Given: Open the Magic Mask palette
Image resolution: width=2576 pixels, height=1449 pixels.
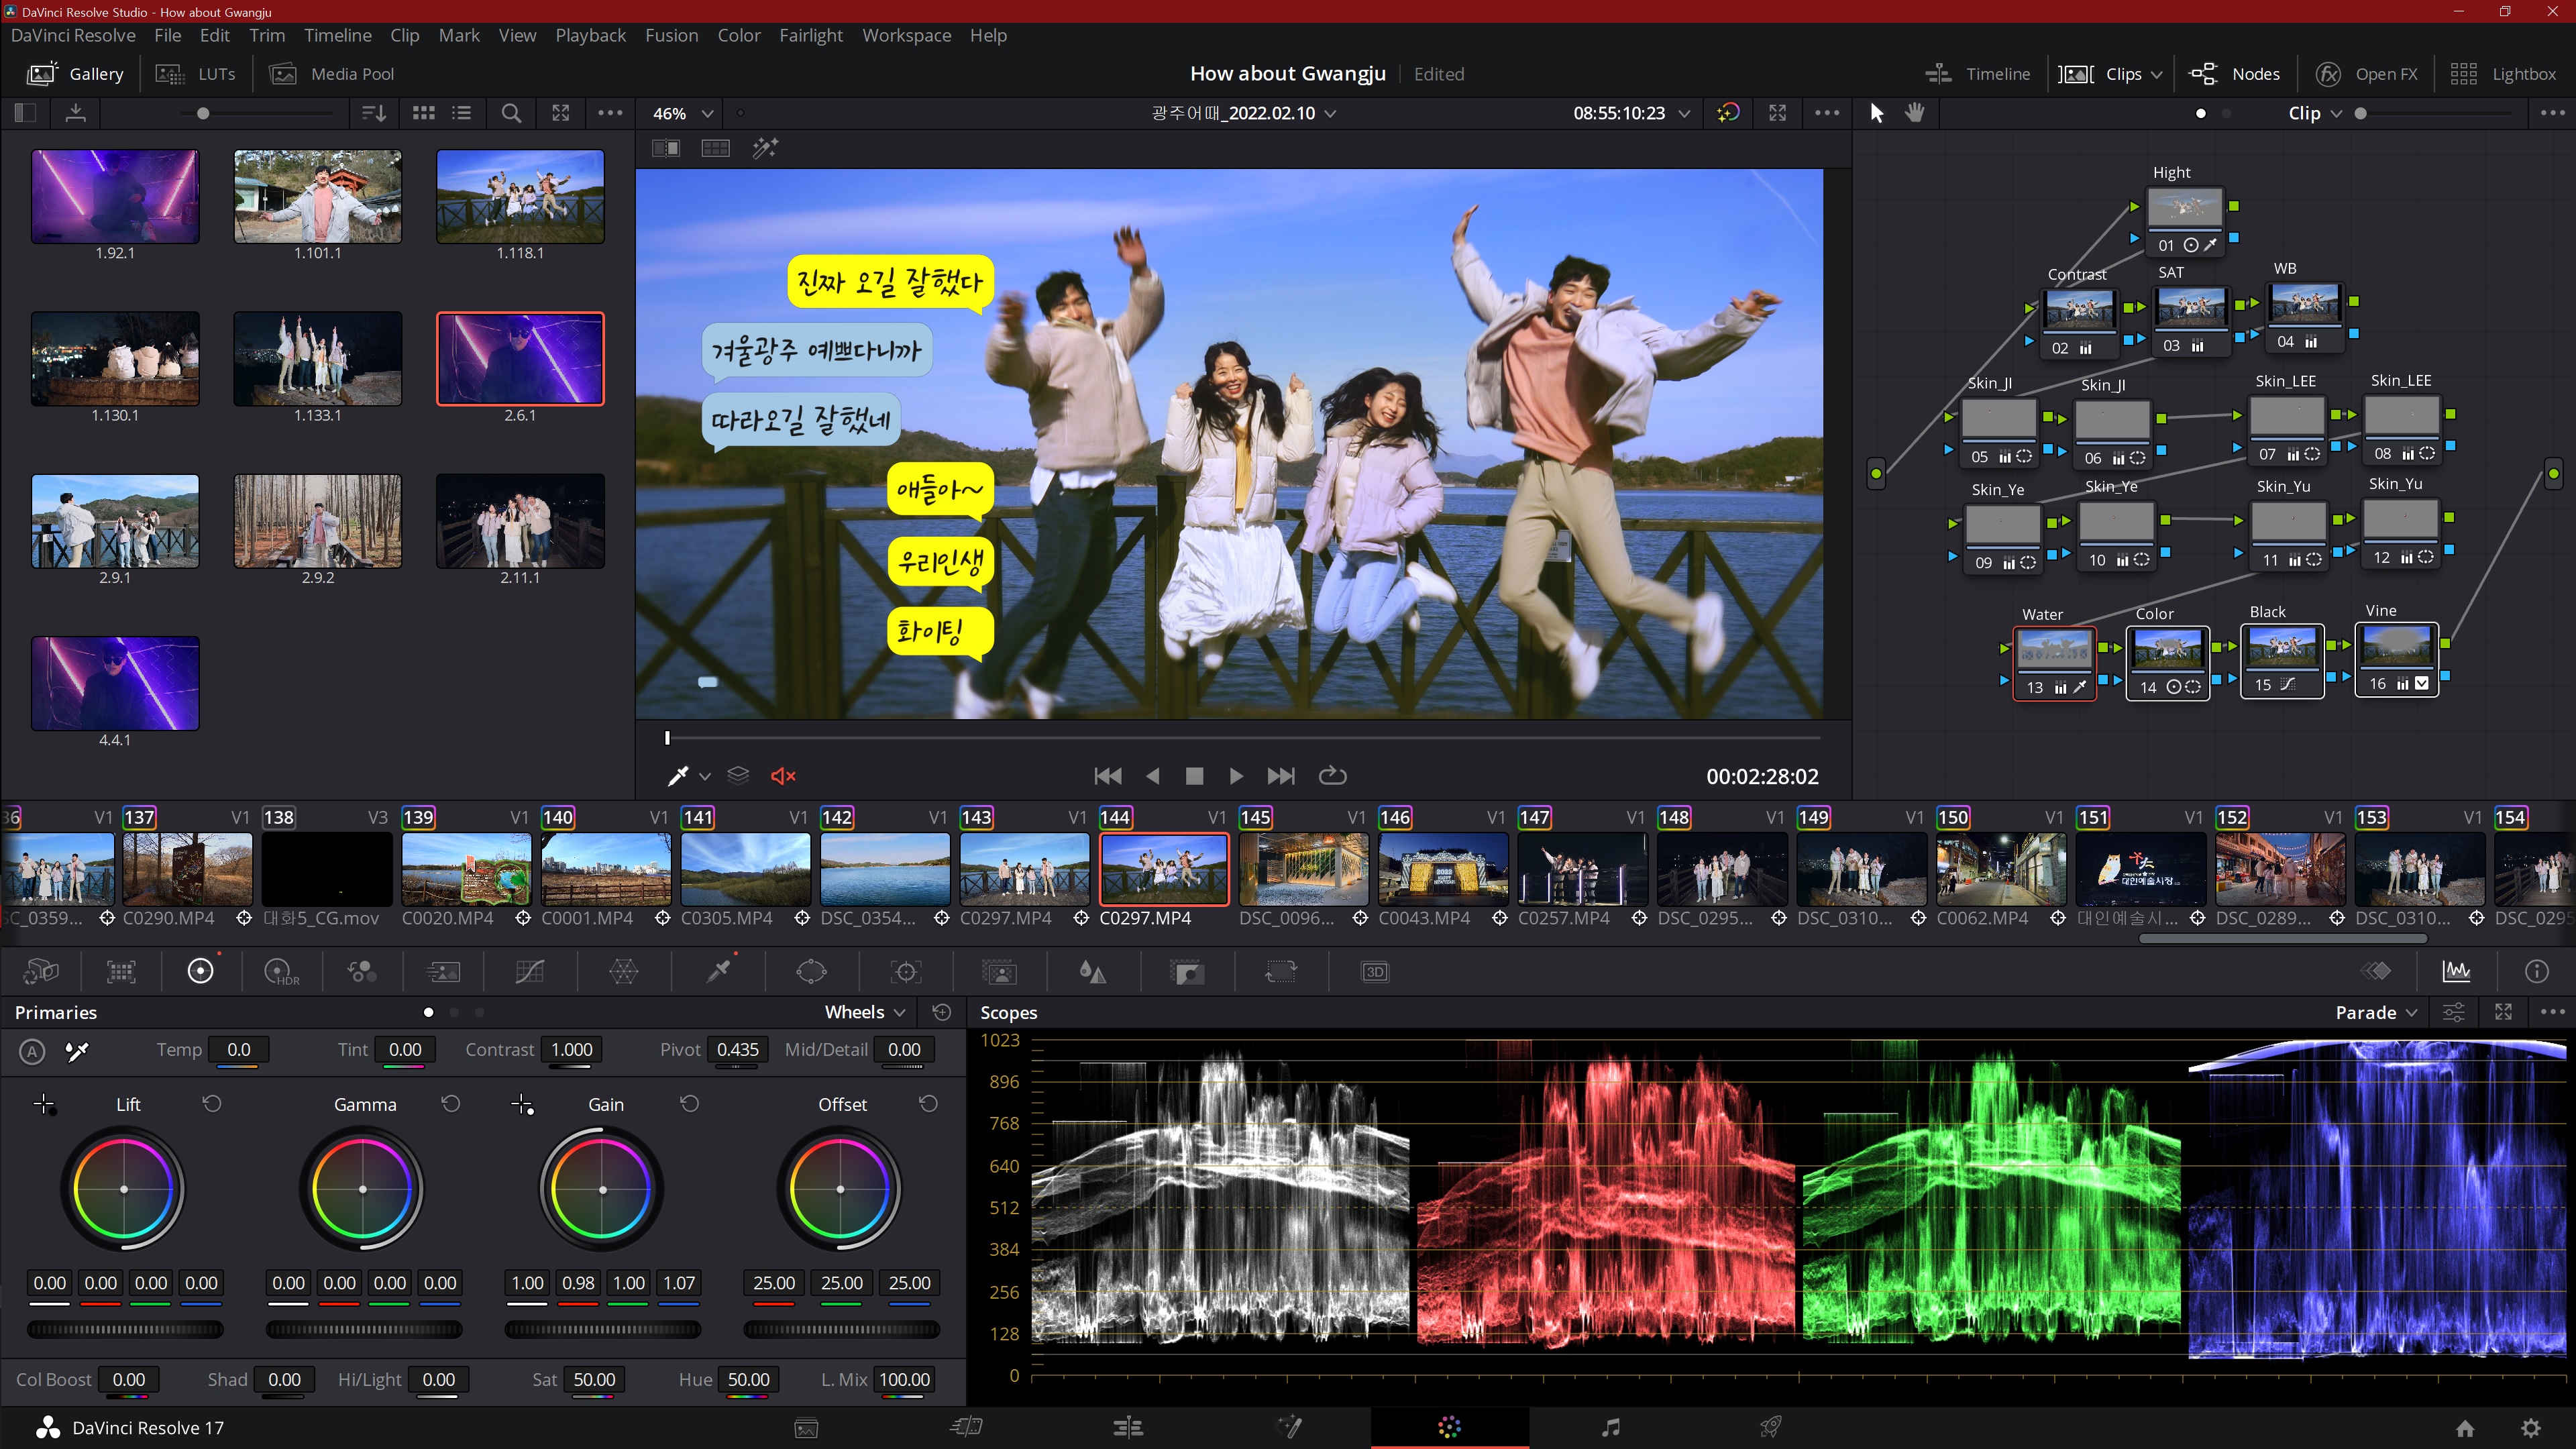Looking at the screenshot, I should (x=999, y=971).
